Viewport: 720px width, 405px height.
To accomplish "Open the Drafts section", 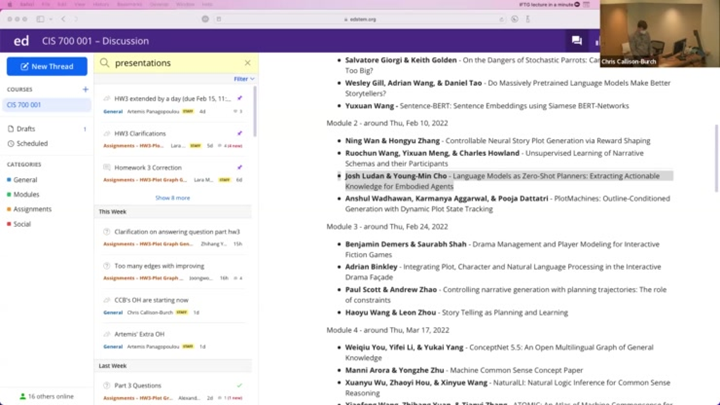I will (26, 129).
